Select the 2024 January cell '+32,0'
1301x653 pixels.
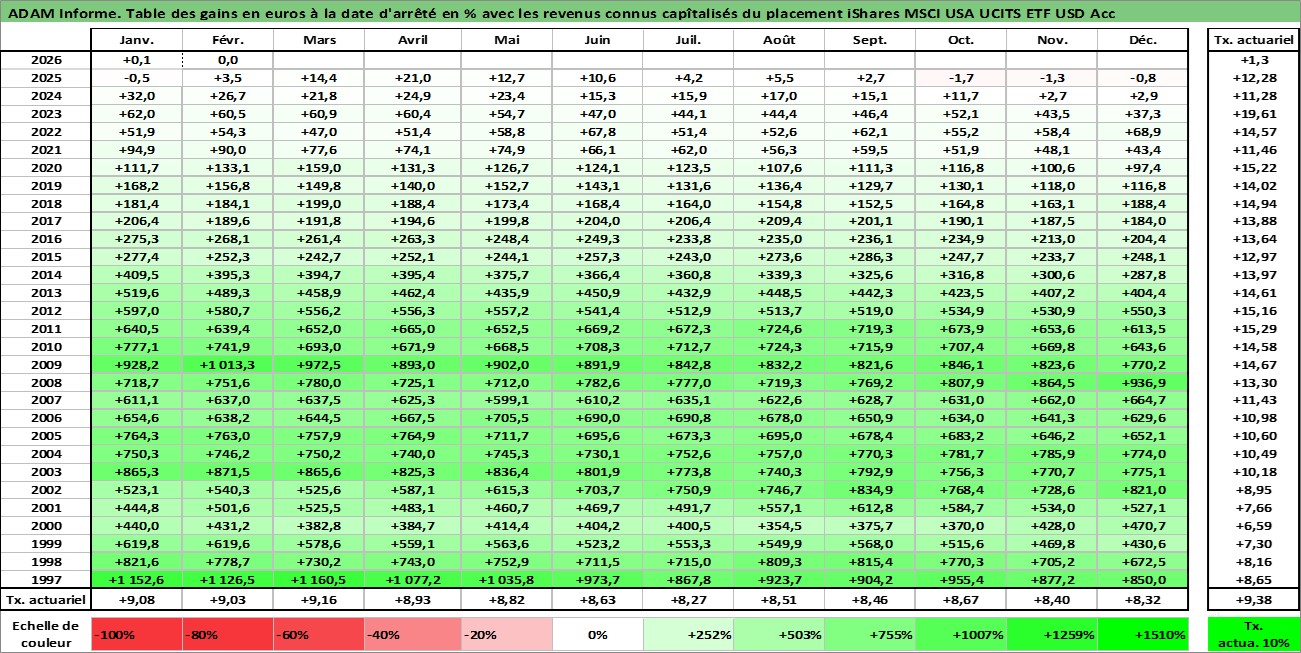click(x=136, y=96)
